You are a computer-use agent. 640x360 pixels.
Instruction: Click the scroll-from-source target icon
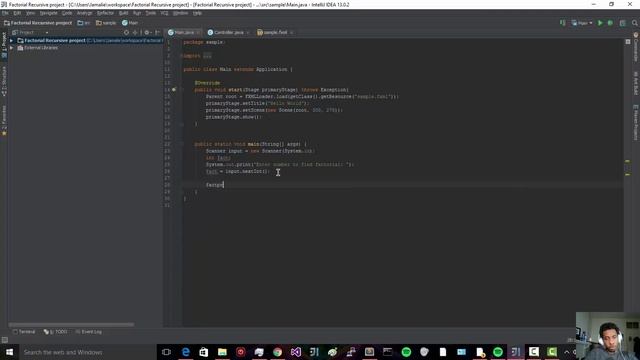click(126, 32)
